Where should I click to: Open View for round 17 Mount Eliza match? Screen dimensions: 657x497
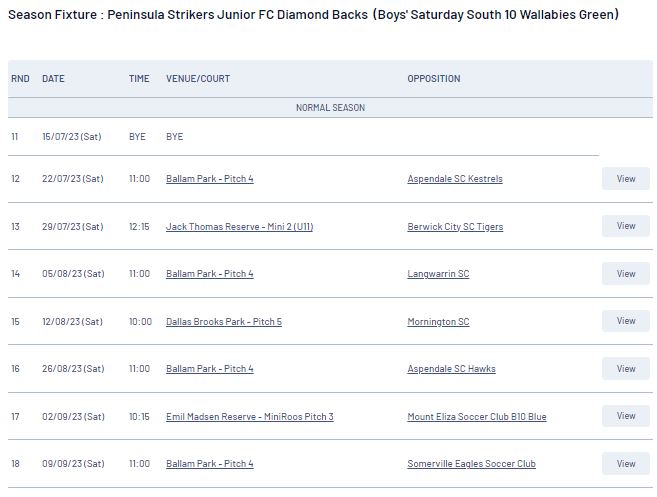click(626, 416)
